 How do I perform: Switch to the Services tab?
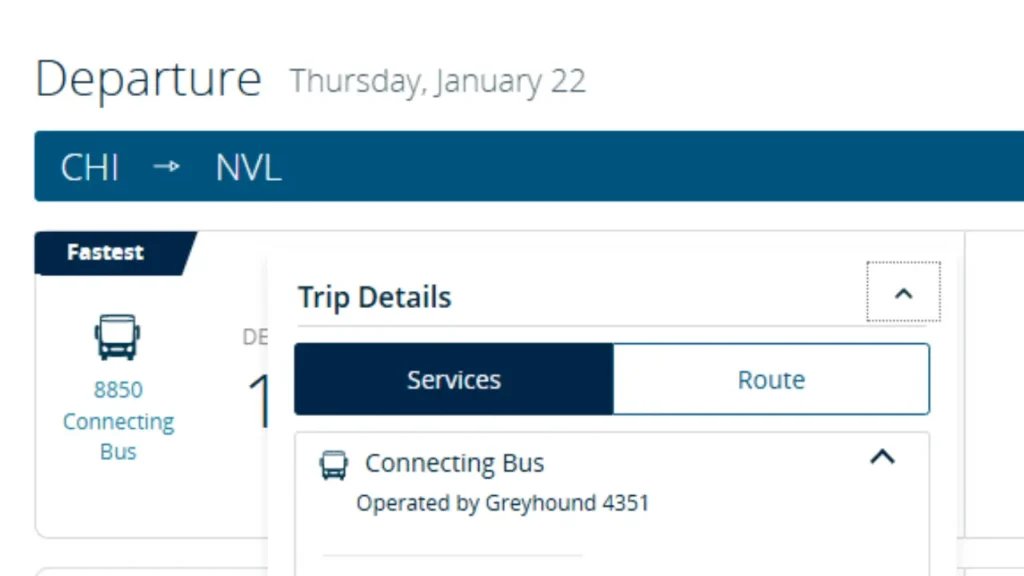tap(454, 380)
